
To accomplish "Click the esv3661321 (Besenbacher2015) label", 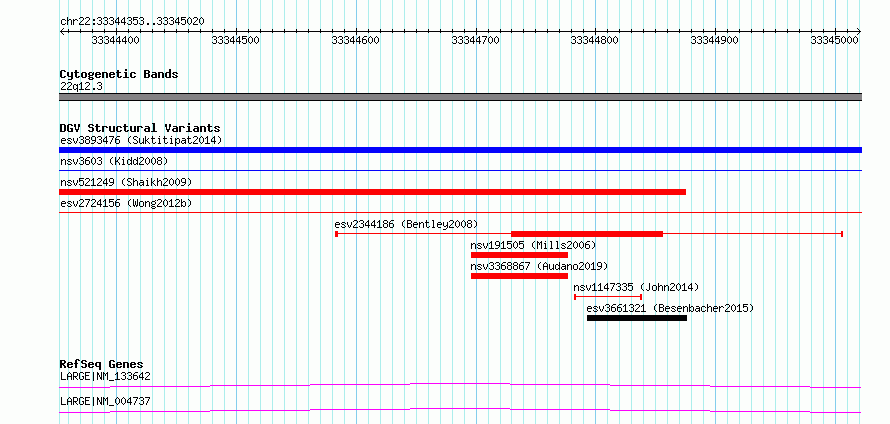I will click(670, 308).
